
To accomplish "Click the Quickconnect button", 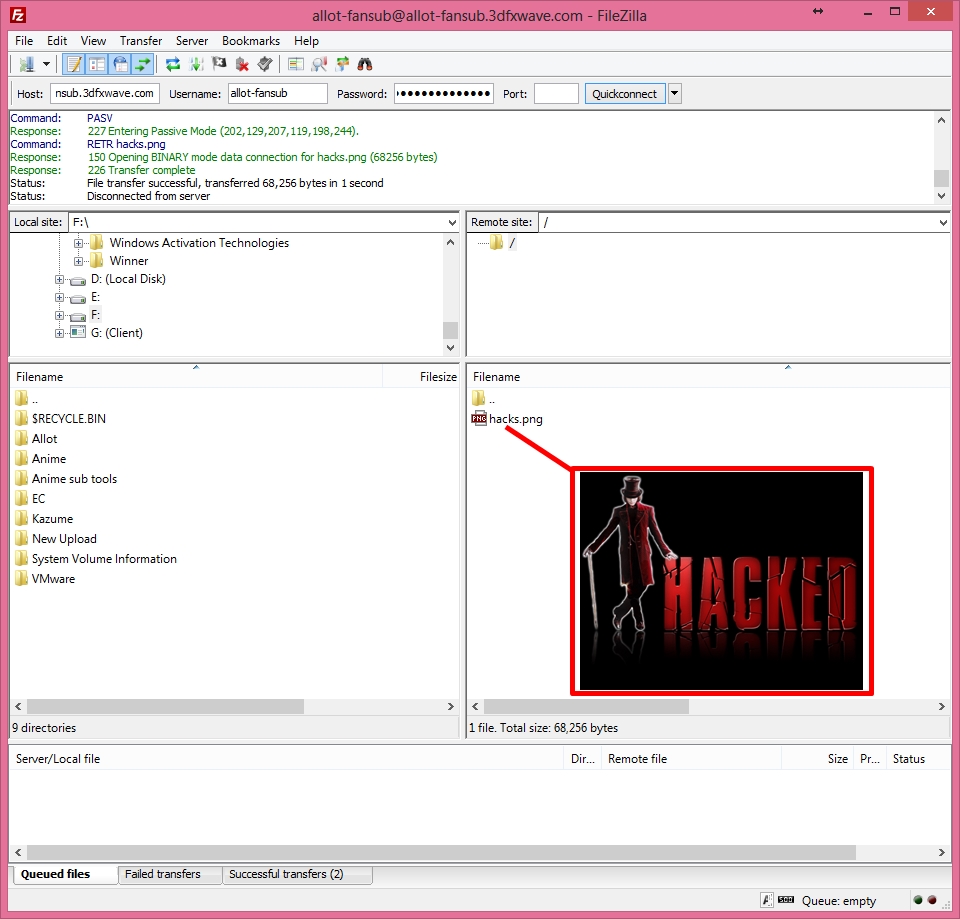I will tap(624, 94).
